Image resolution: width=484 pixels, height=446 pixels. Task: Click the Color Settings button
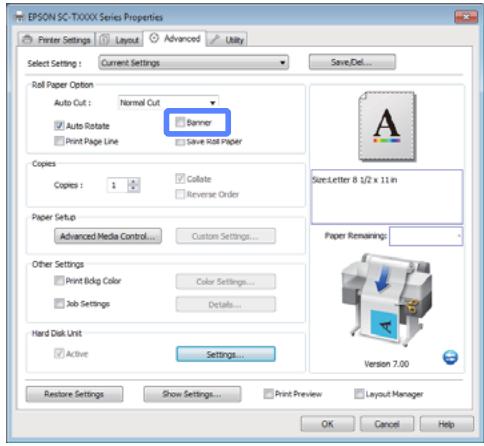tap(226, 282)
